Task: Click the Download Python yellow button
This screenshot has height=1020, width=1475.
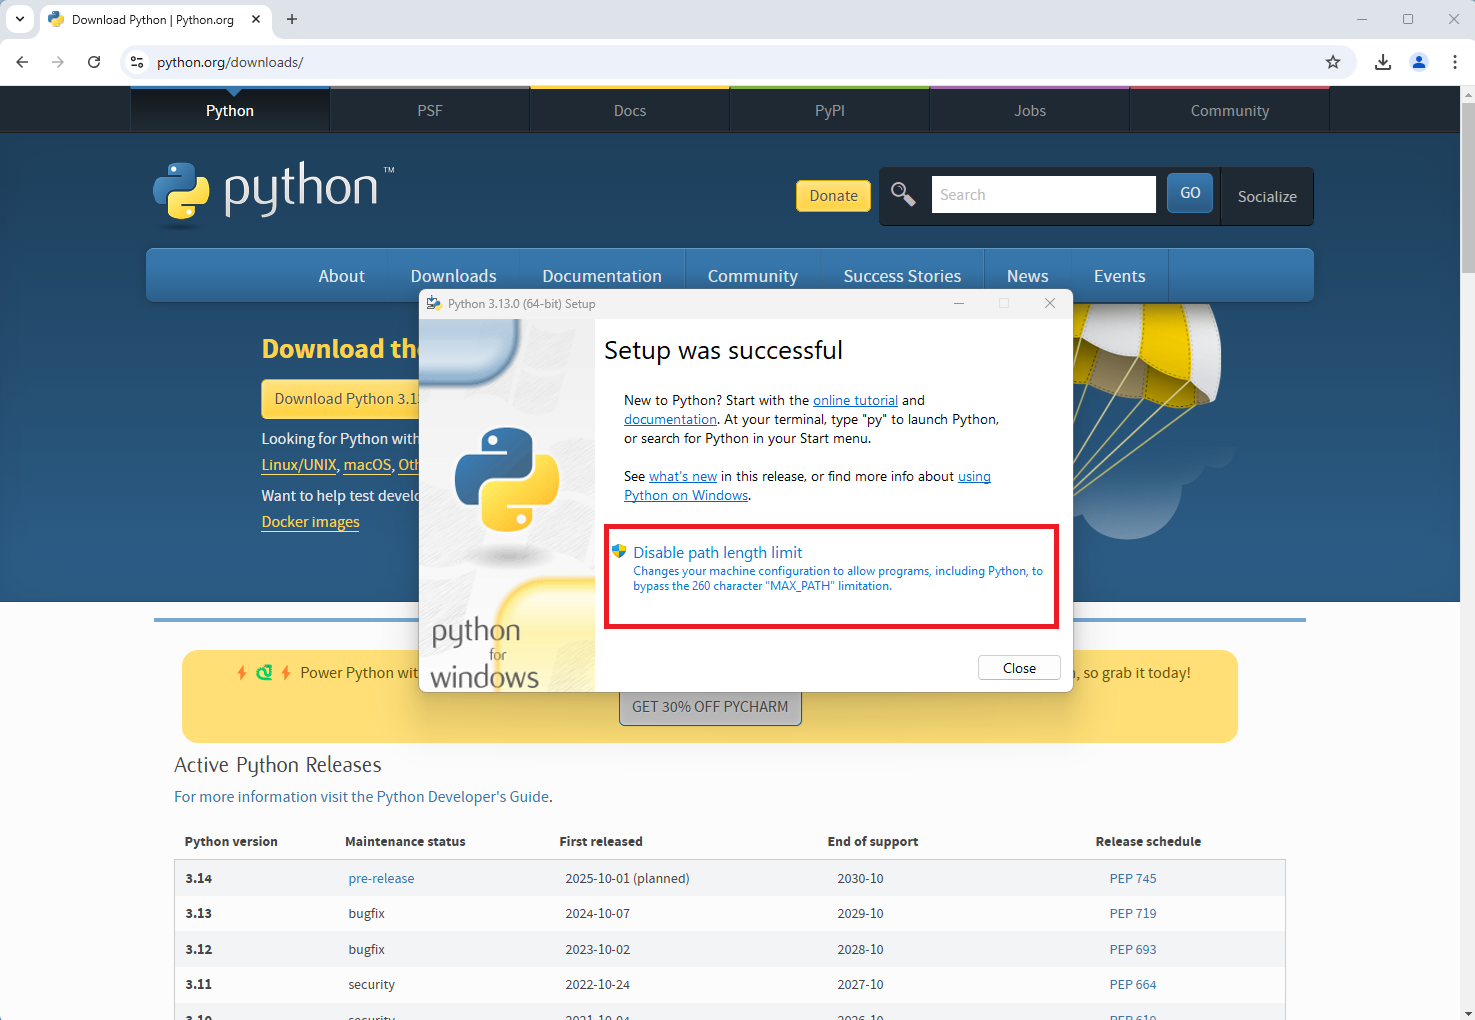Action: 340,399
